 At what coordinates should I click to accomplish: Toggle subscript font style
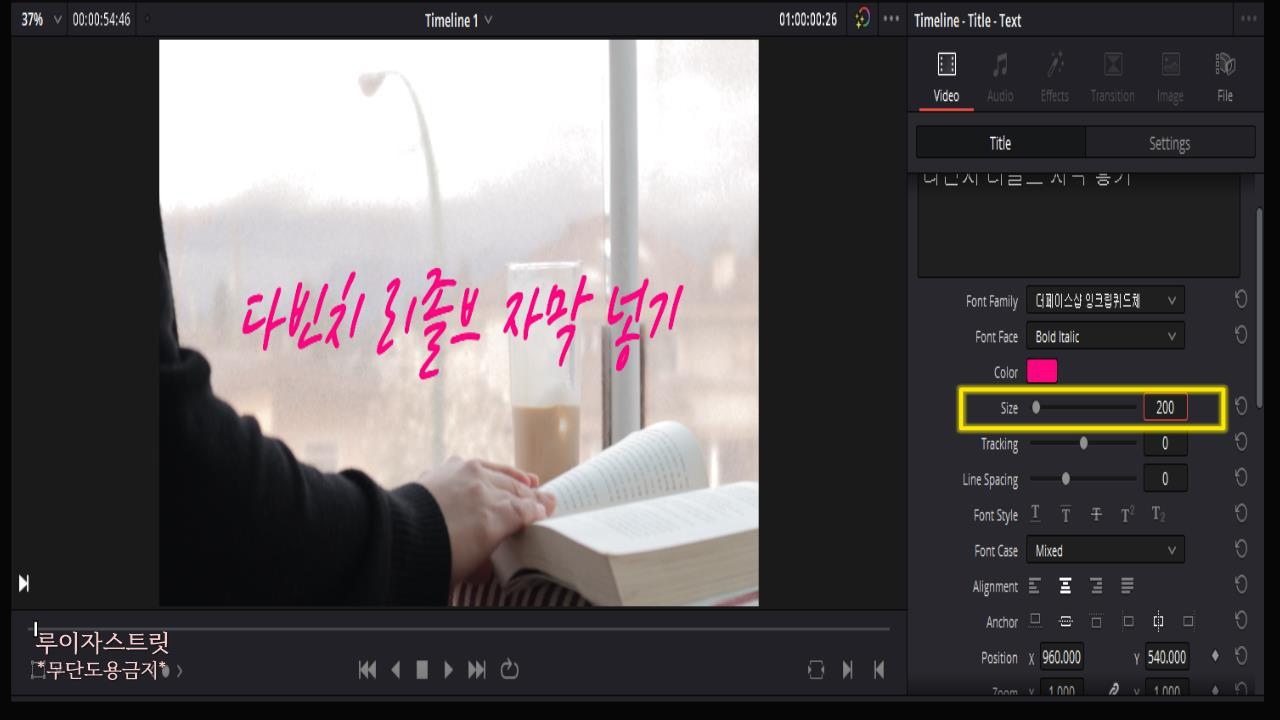[x=1158, y=514]
